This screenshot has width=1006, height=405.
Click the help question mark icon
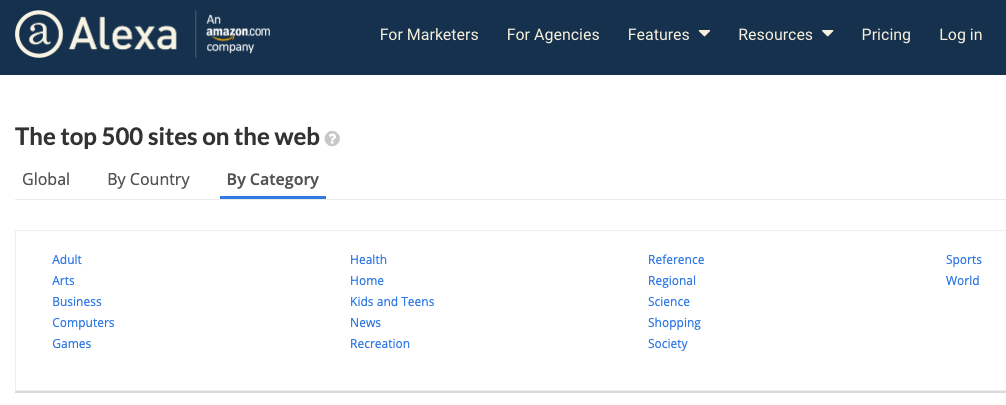point(332,138)
